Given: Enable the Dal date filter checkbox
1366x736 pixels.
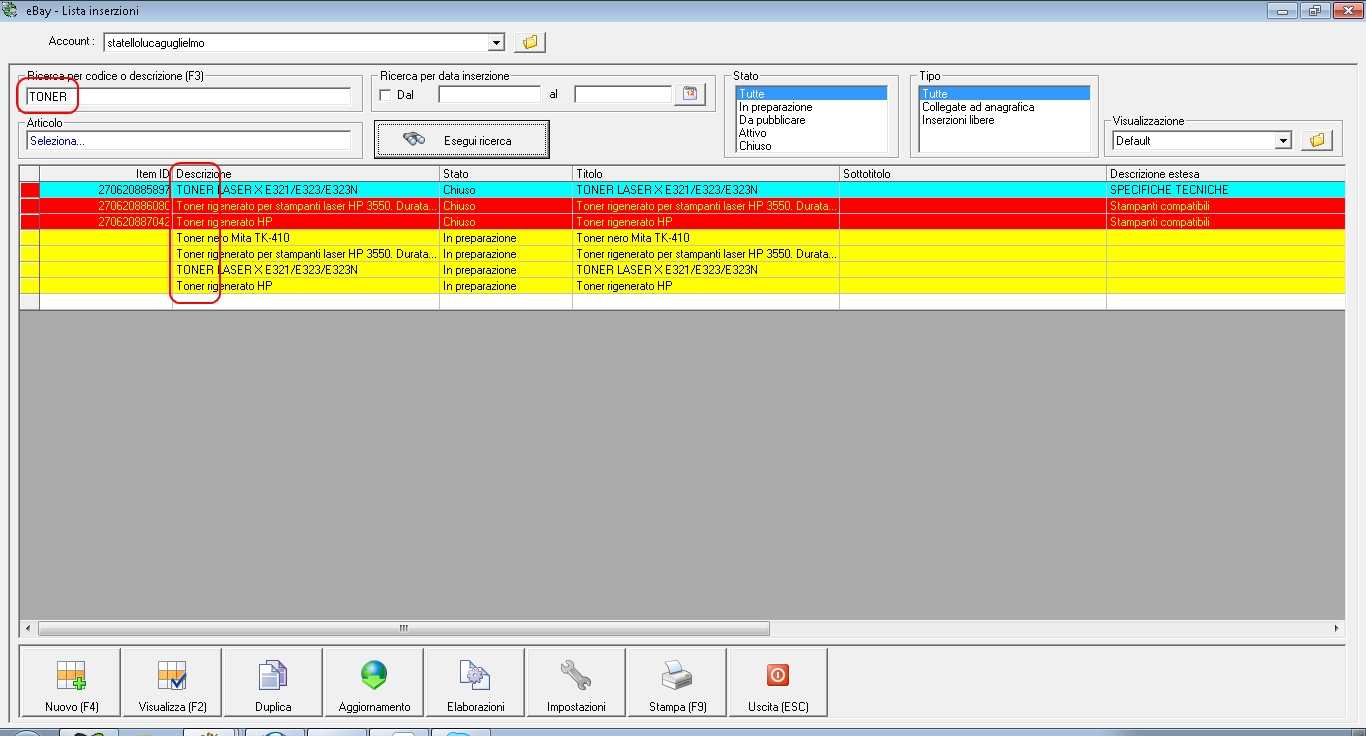Looking at the screenshot, I should click(386, 95).
